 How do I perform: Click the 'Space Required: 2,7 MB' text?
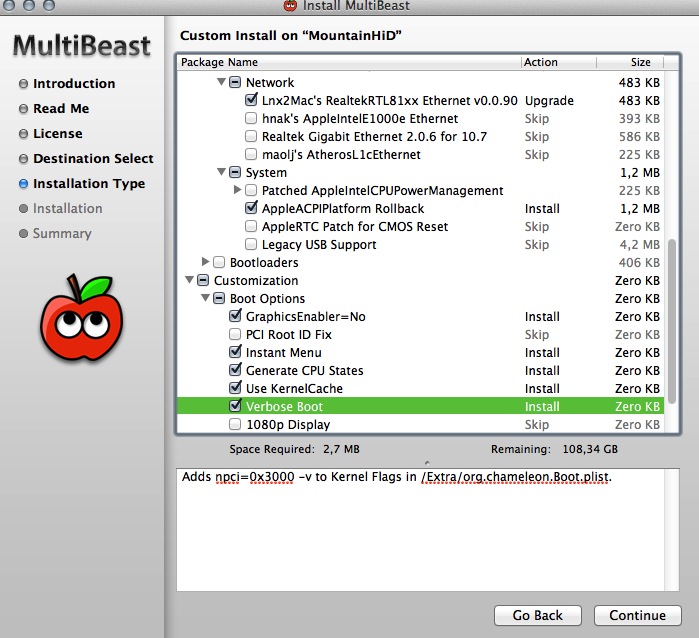(x=294, y=449)
